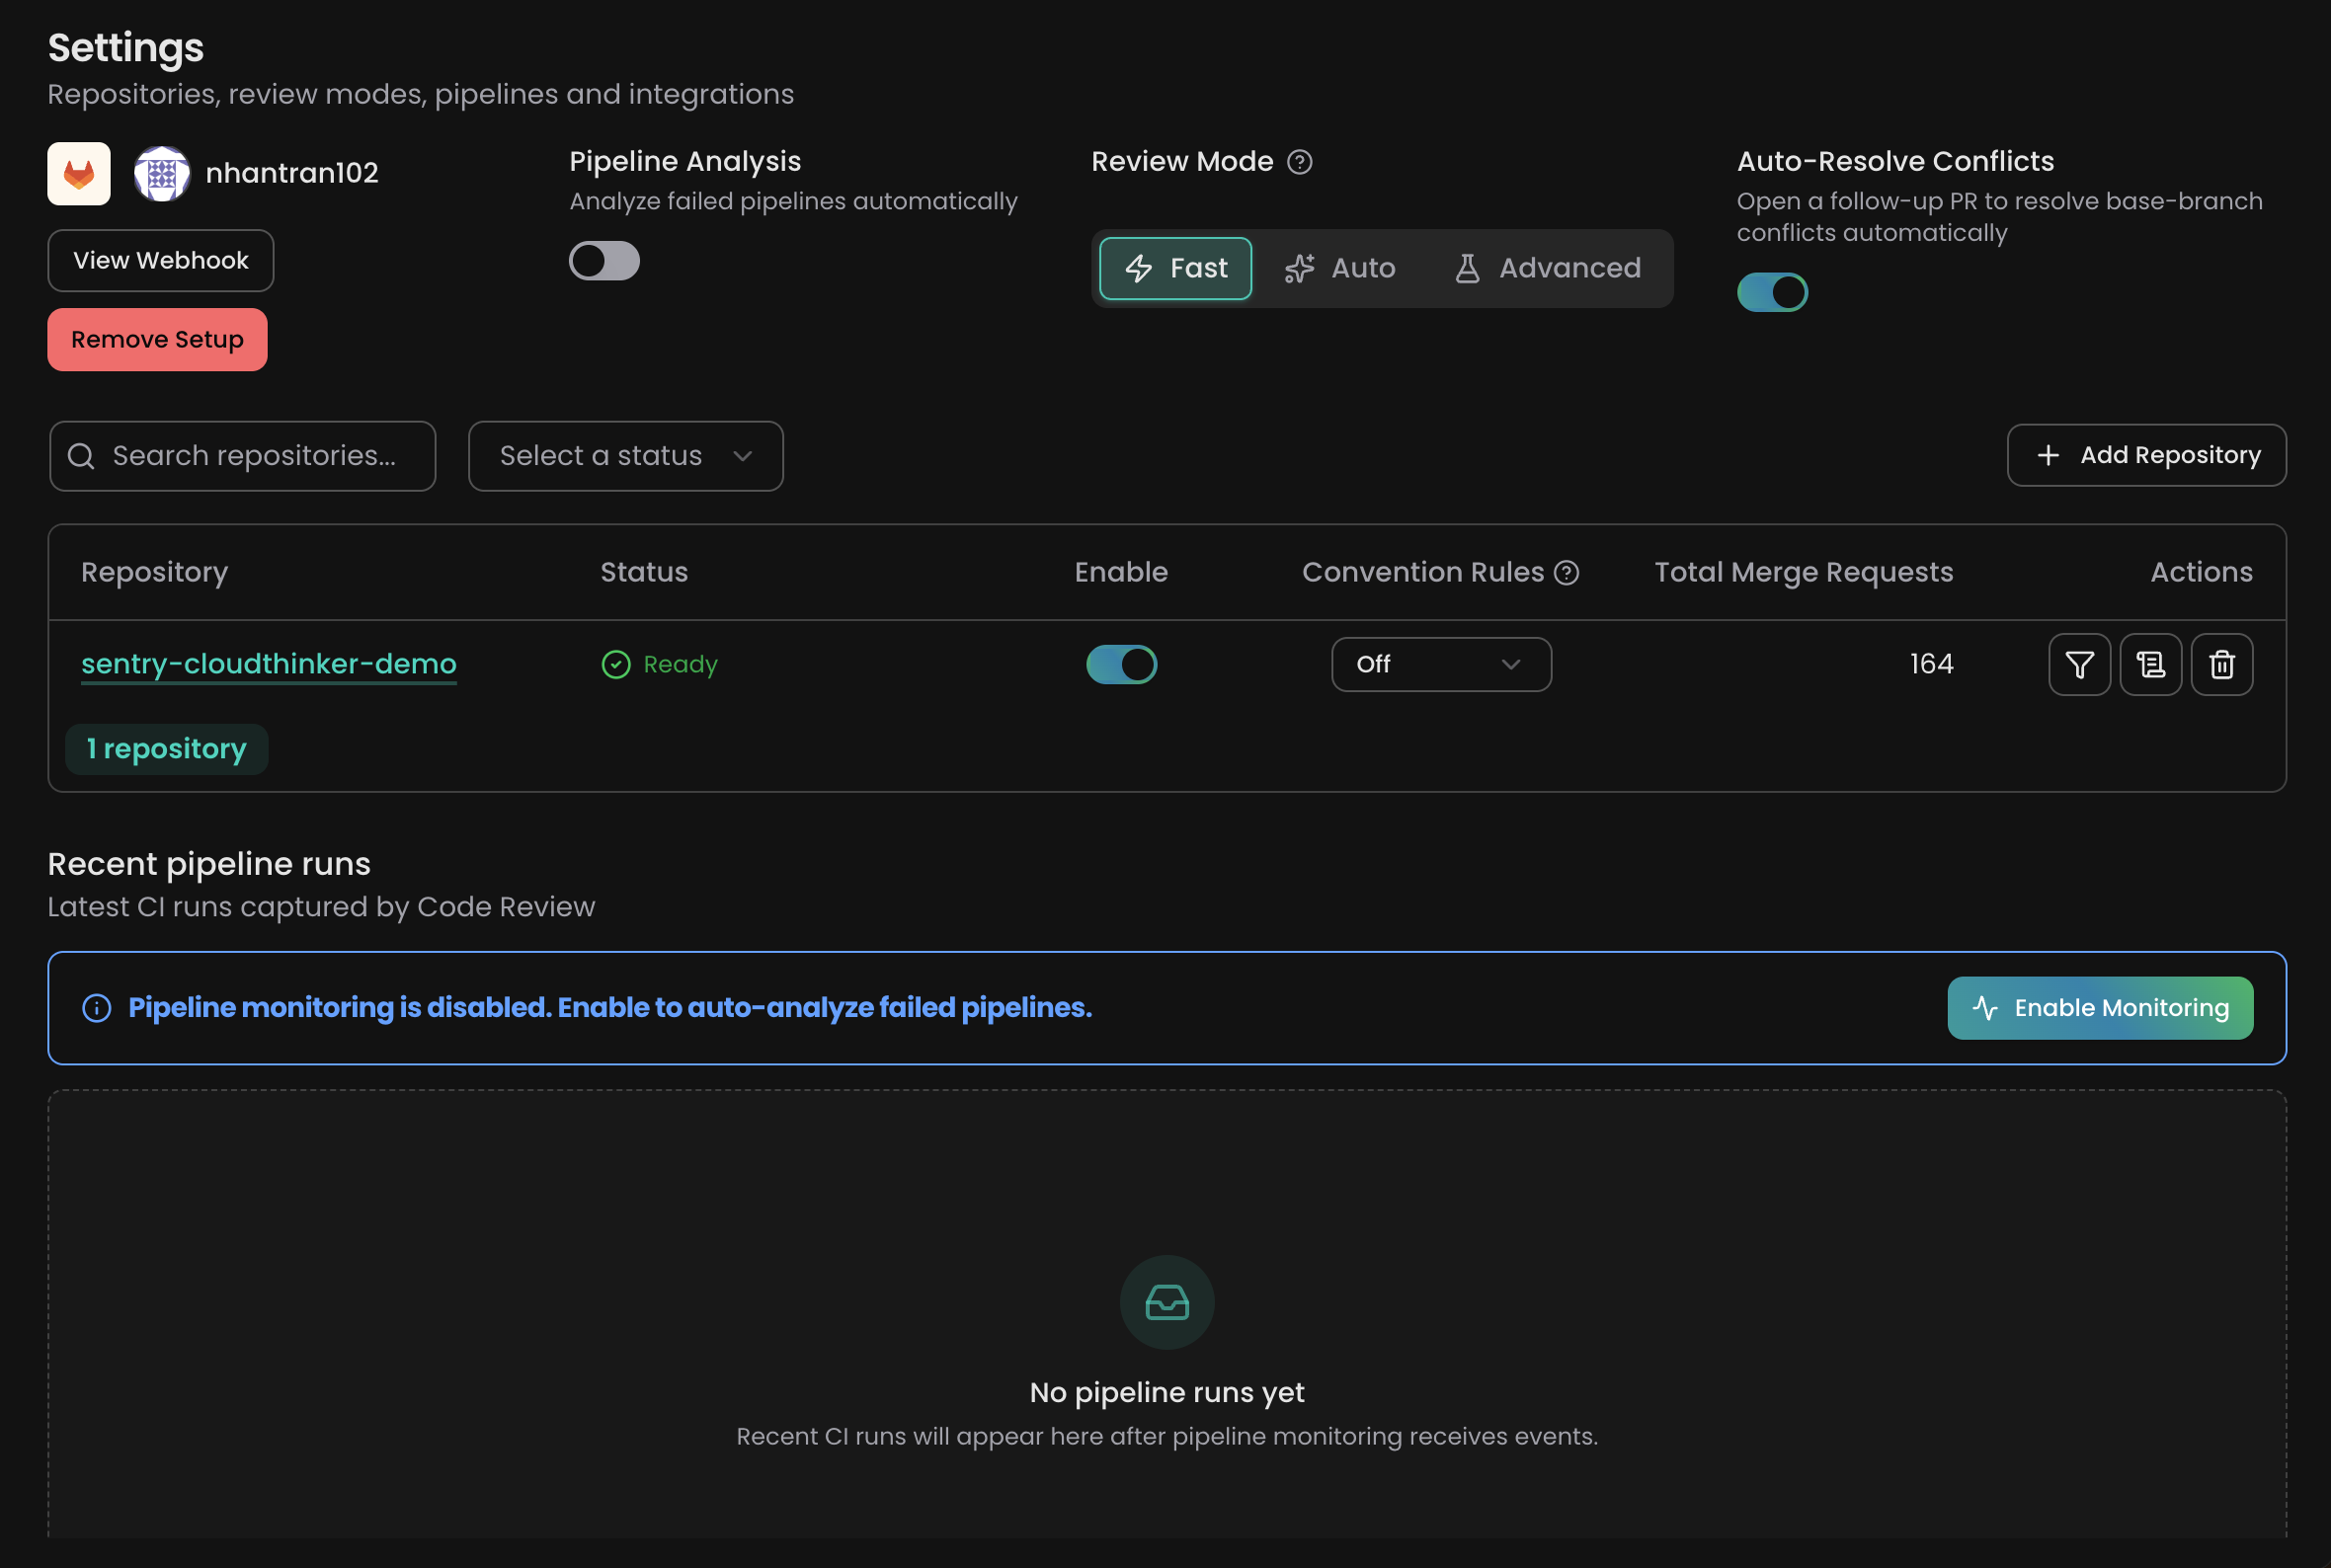Toggle Auto-Resolve Conflicts switch
This screenshot has width=2331, height=1568.
click(x=1772, y=293)
